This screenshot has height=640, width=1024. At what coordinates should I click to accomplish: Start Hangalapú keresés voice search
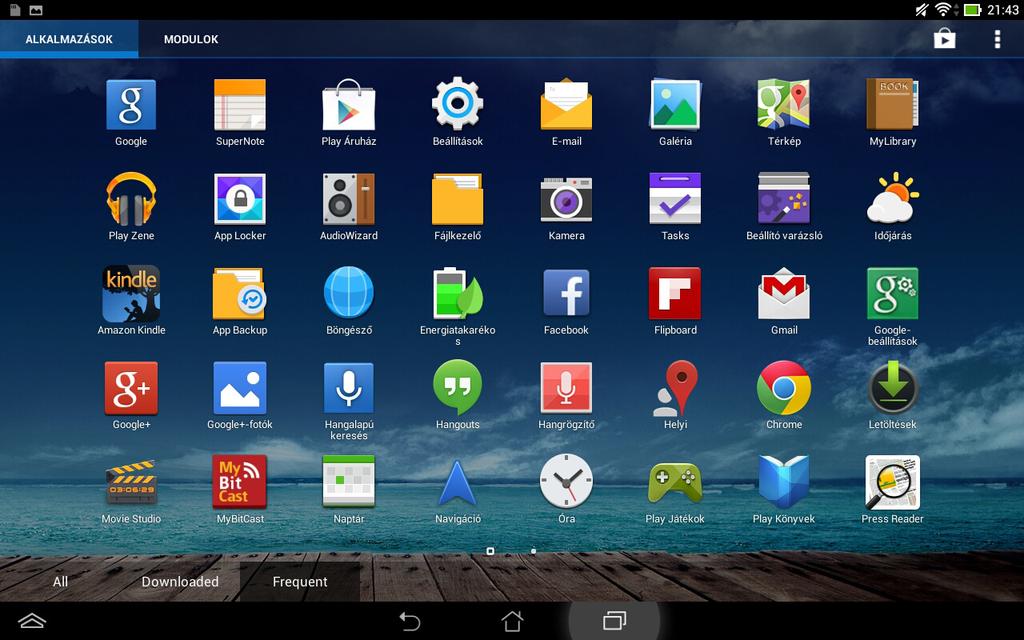349,388
